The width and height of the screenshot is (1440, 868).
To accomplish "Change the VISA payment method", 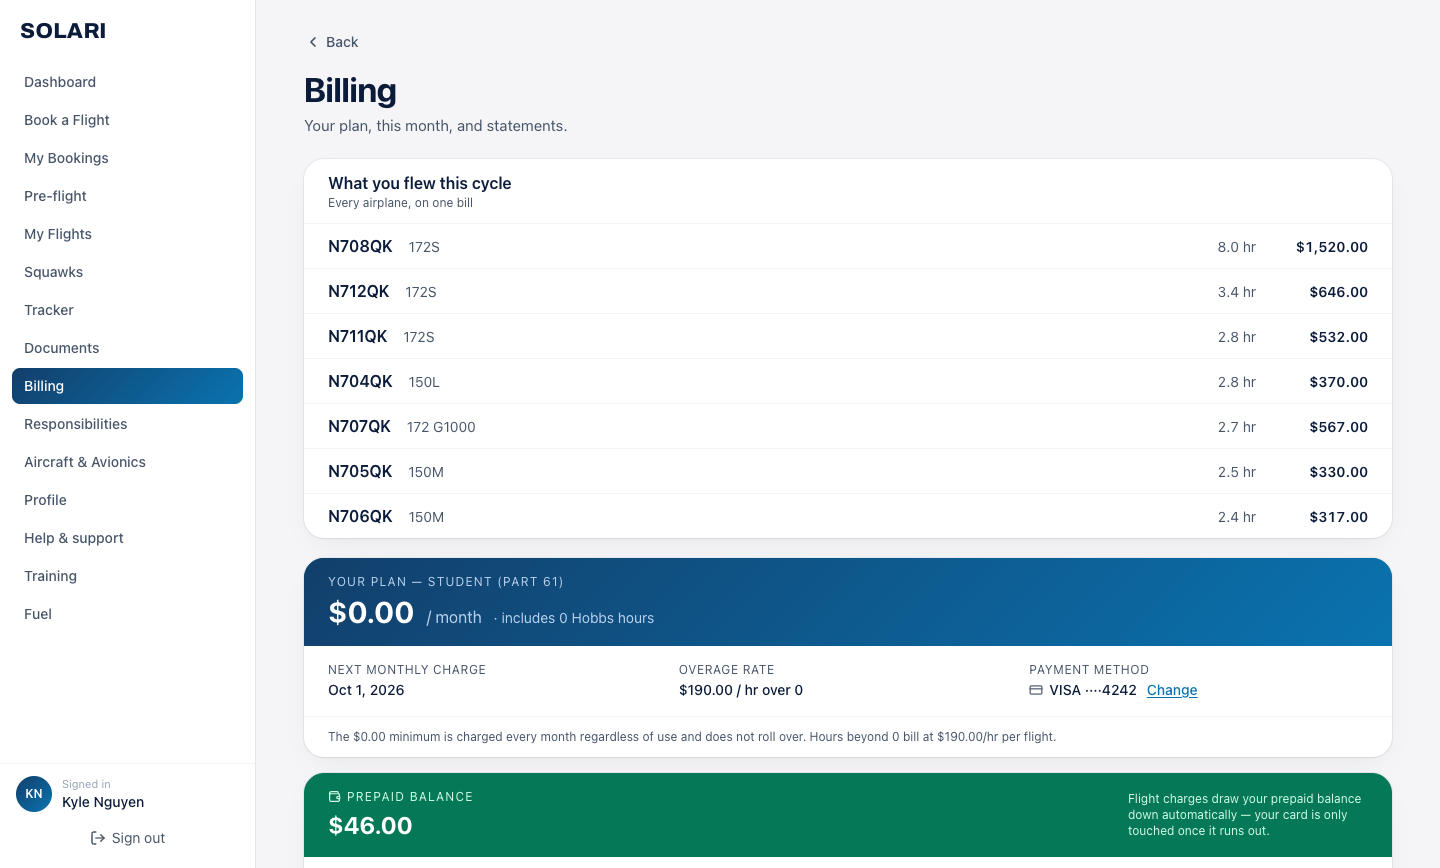I will tap(1172, 690).
